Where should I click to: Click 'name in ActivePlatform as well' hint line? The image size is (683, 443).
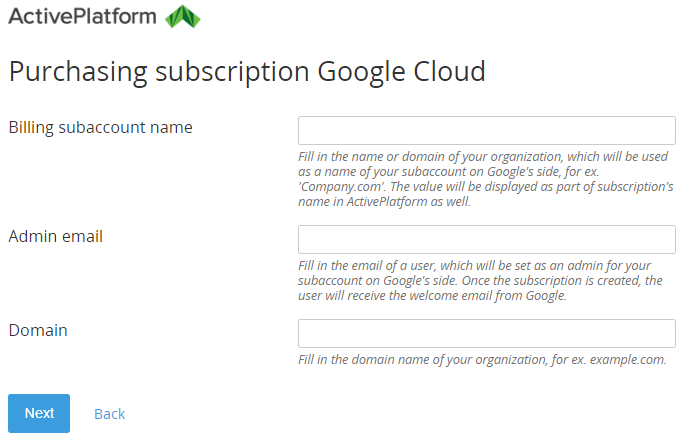click(400, 202)
